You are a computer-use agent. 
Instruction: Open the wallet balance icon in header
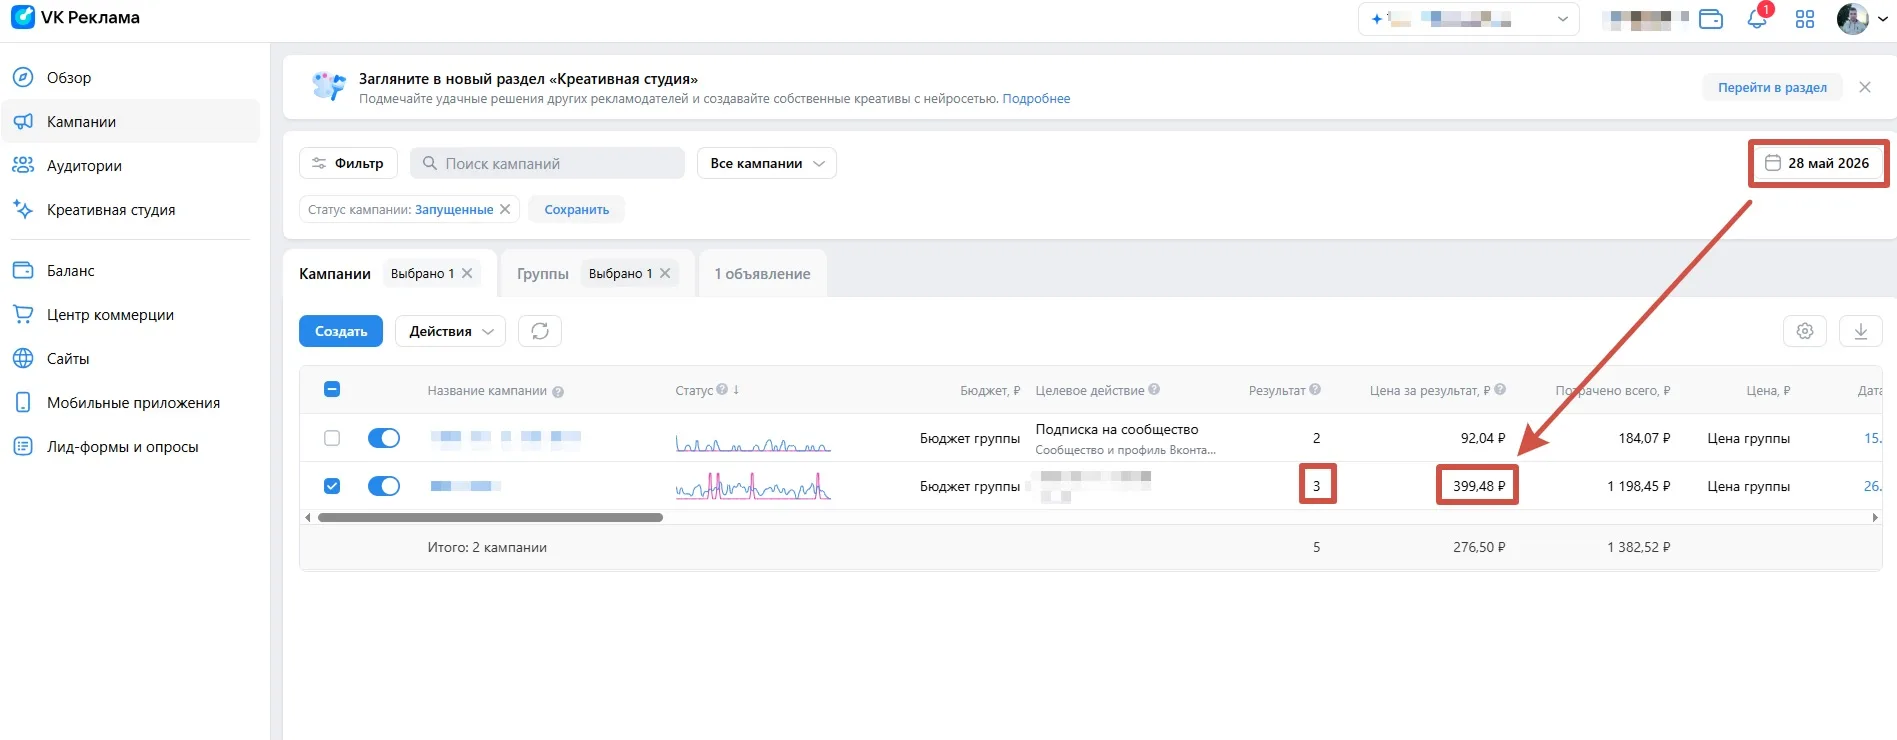click(1711, 19)
